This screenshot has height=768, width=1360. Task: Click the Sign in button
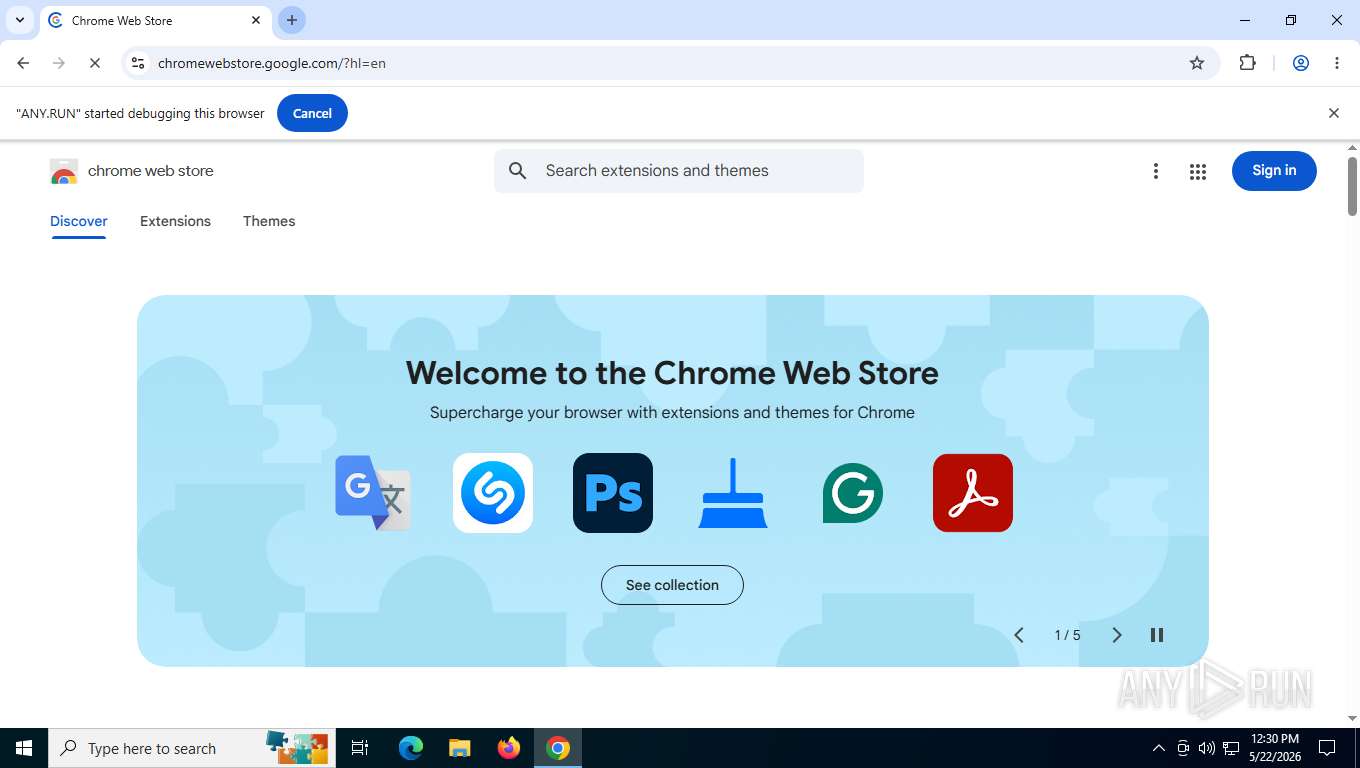point(1274,171)
